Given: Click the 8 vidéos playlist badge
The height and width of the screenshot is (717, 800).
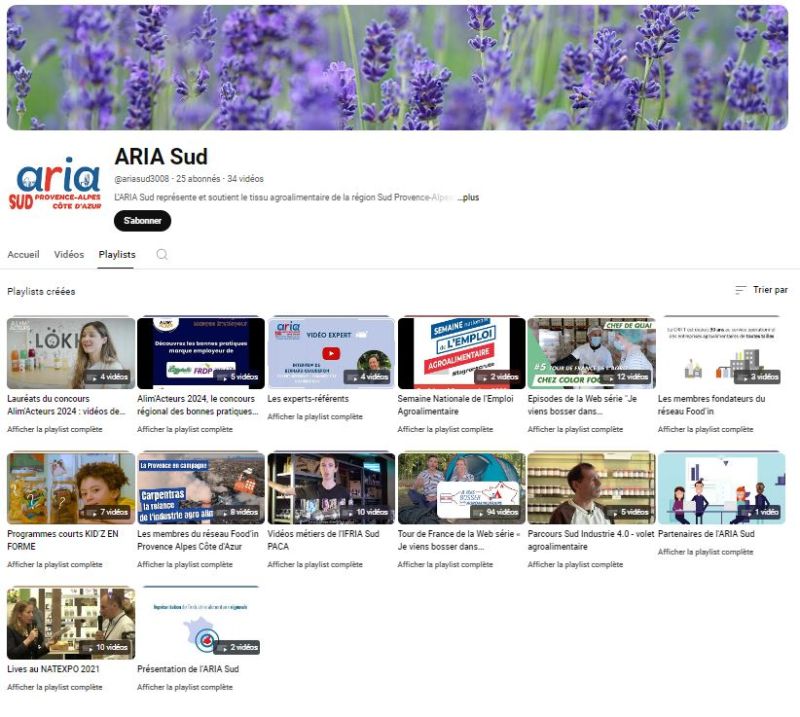Looking at the screenshot, I should pyautogui.click(x=238, y=512).
